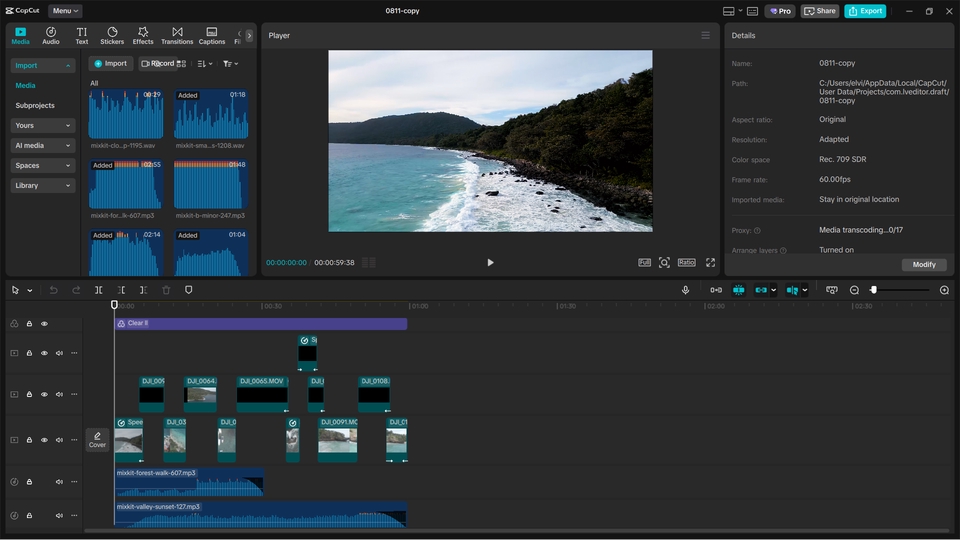Open the CapCut Menu dropdown

coord(65,11)
